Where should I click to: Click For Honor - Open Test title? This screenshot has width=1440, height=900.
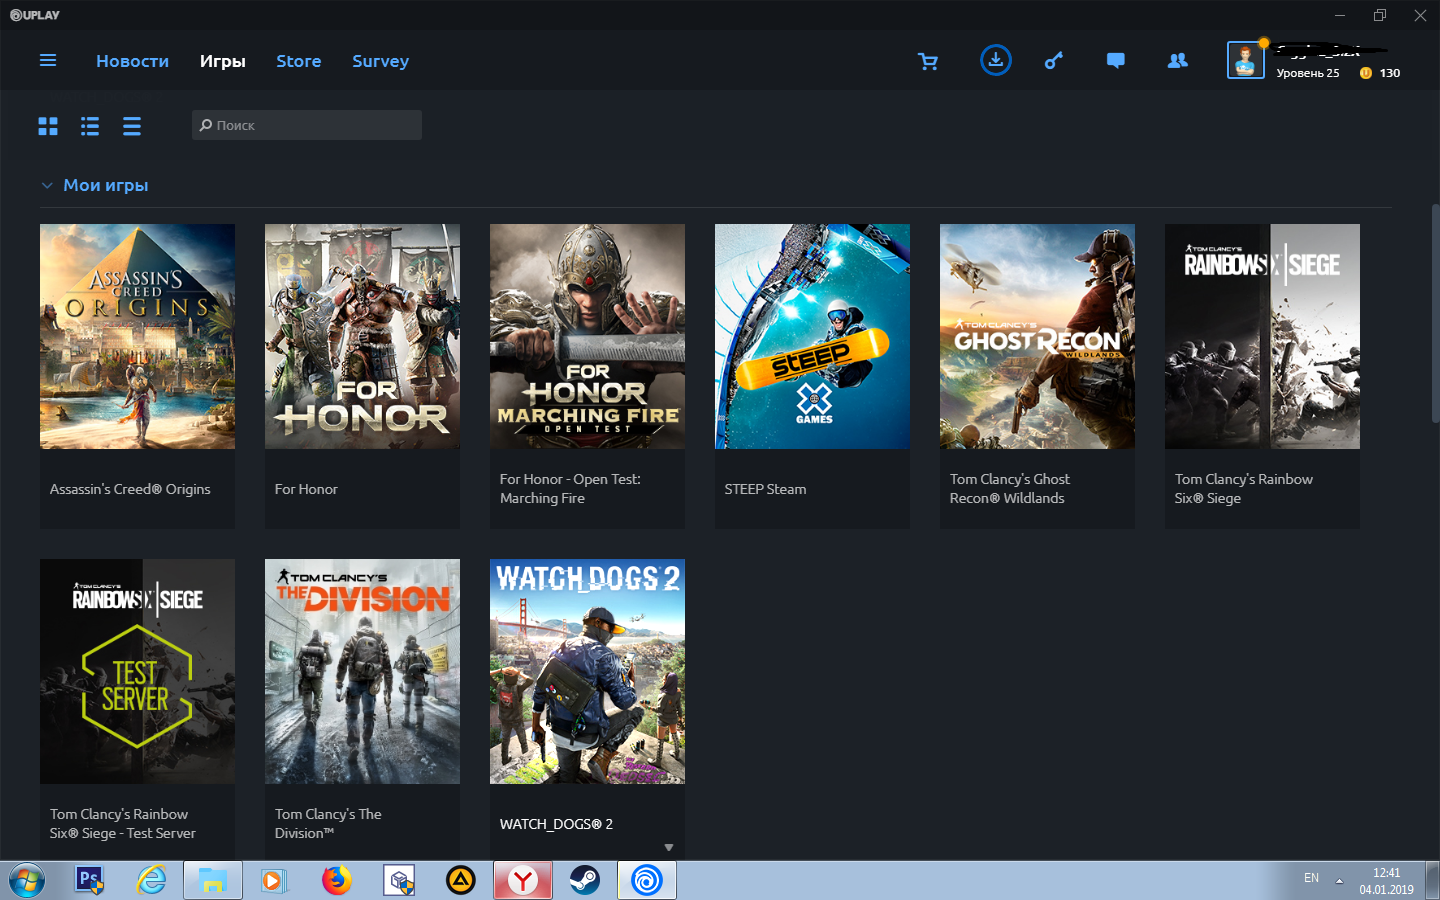coord(570,489)
